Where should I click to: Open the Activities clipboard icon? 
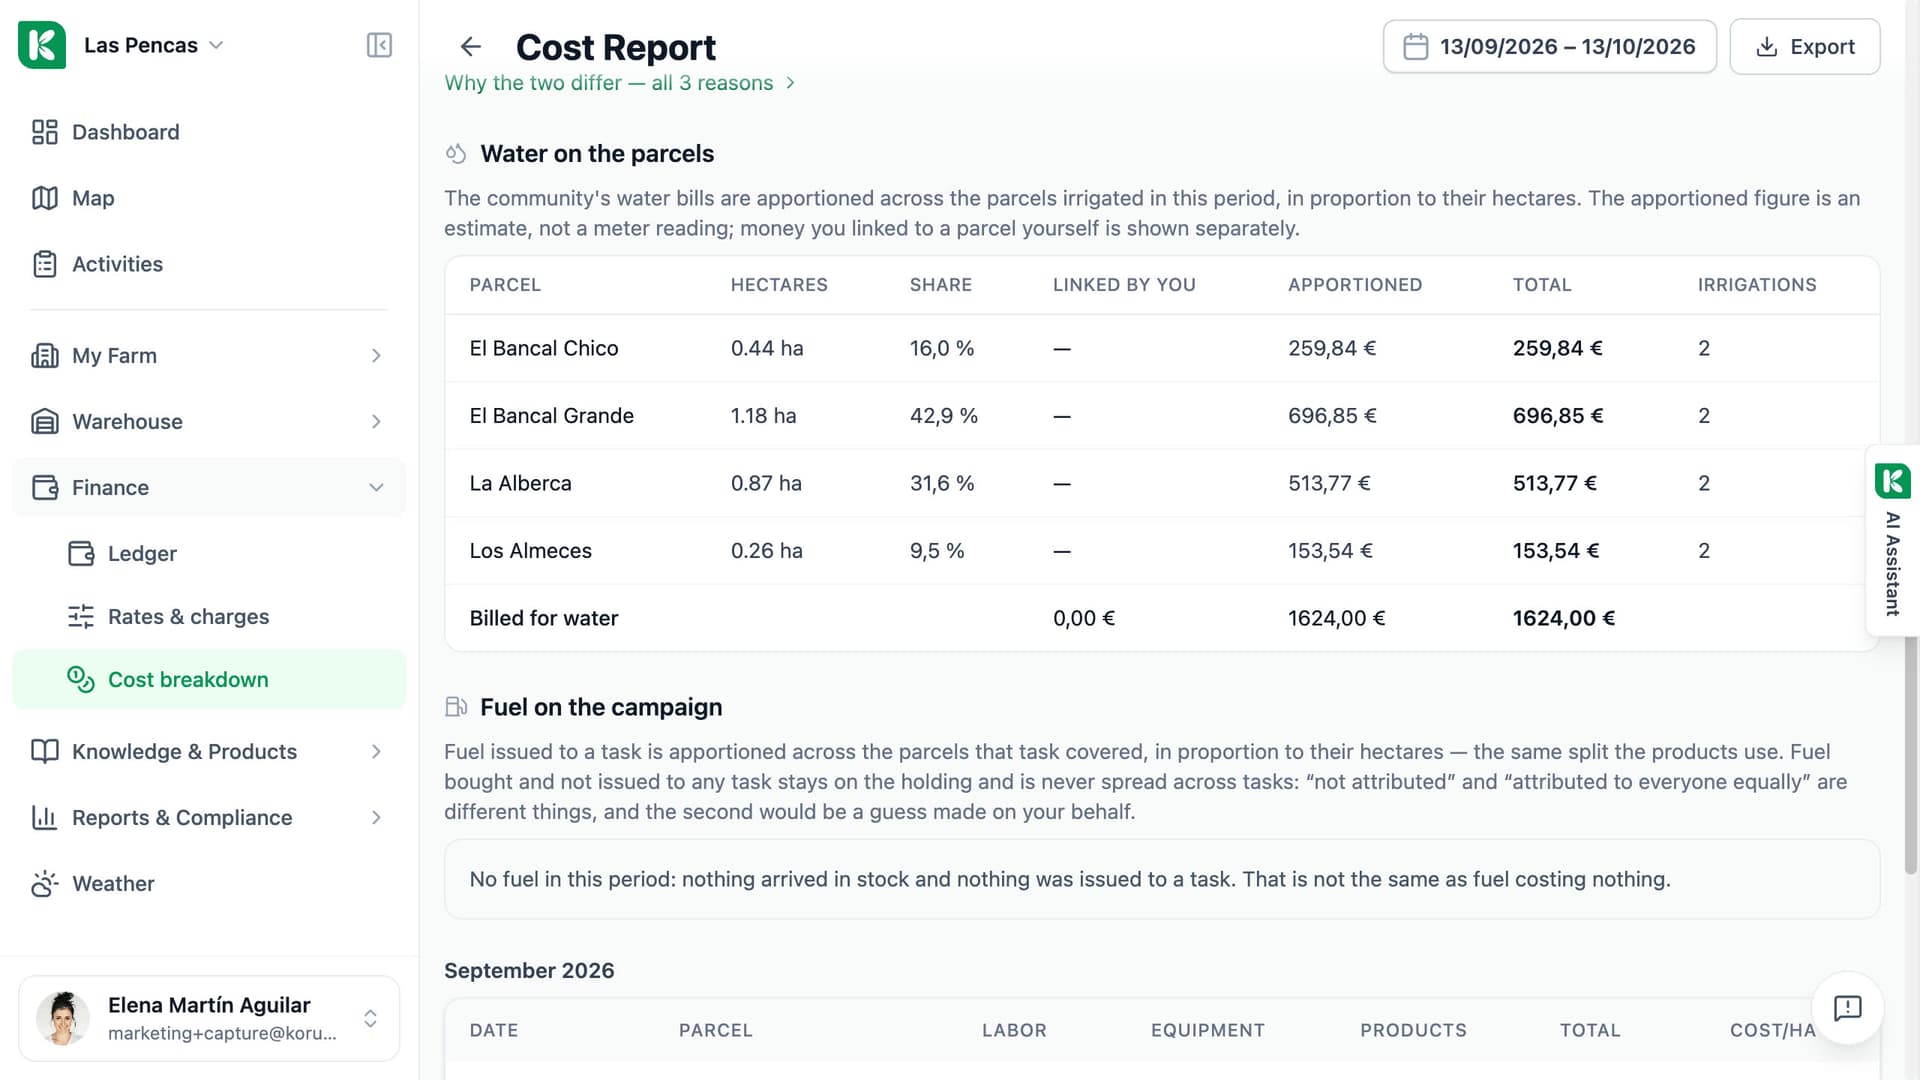(x=45, y=264)
